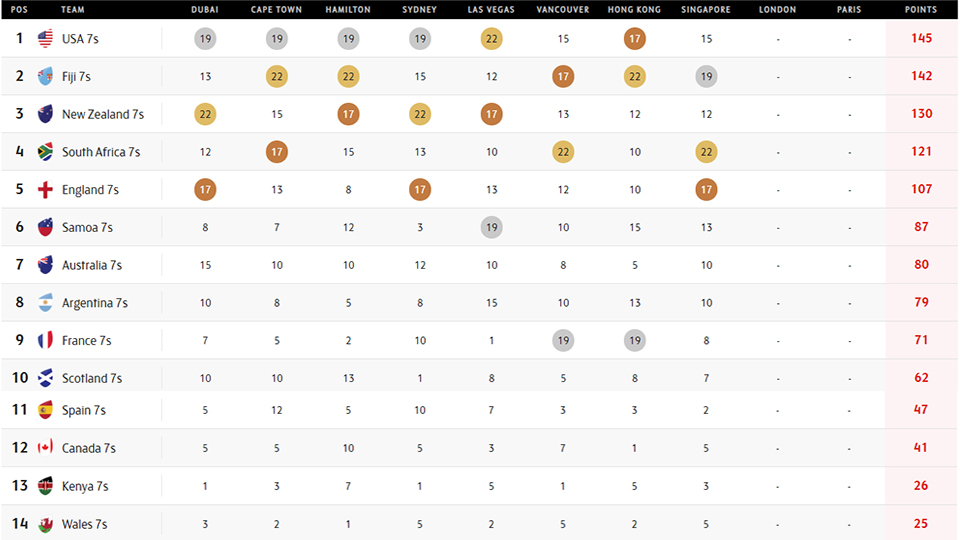This screenshot has width=960, height=540.
Task: Click the Fiji 7s flag icon
Action: pos(45,77)
